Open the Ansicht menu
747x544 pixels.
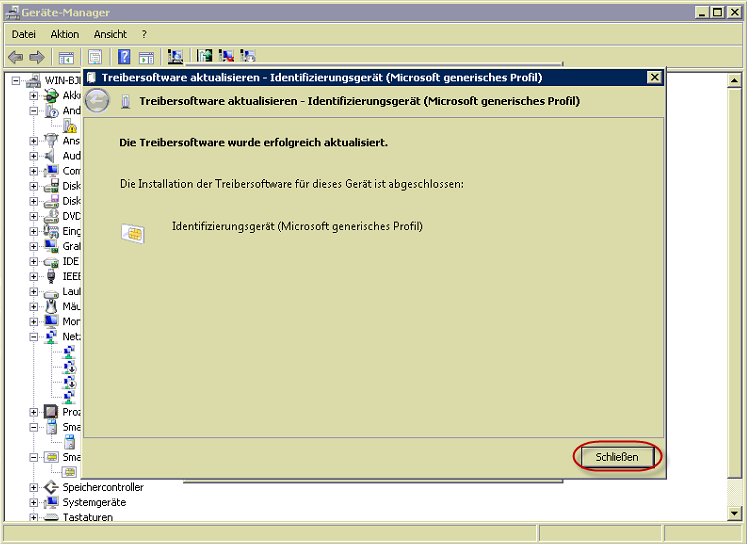(x=110, y=34)
